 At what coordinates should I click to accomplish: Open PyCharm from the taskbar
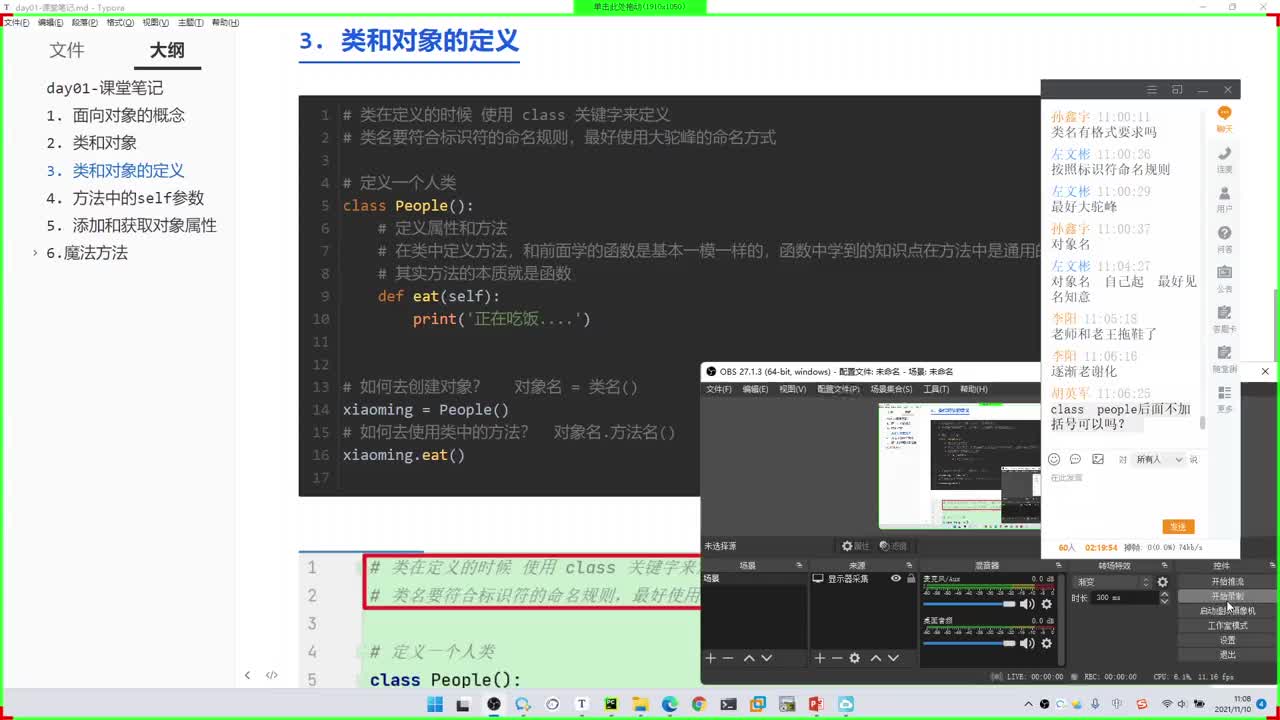coord(611,704)
